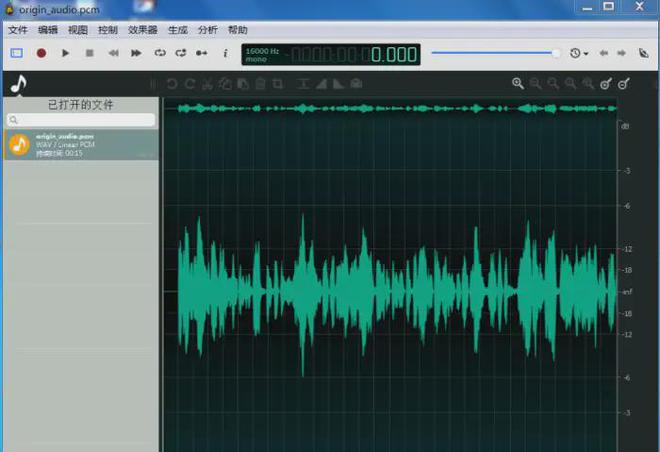The image size is (660, 452).
Task: Apply fade in effect icon
Action: coord(321,84)
